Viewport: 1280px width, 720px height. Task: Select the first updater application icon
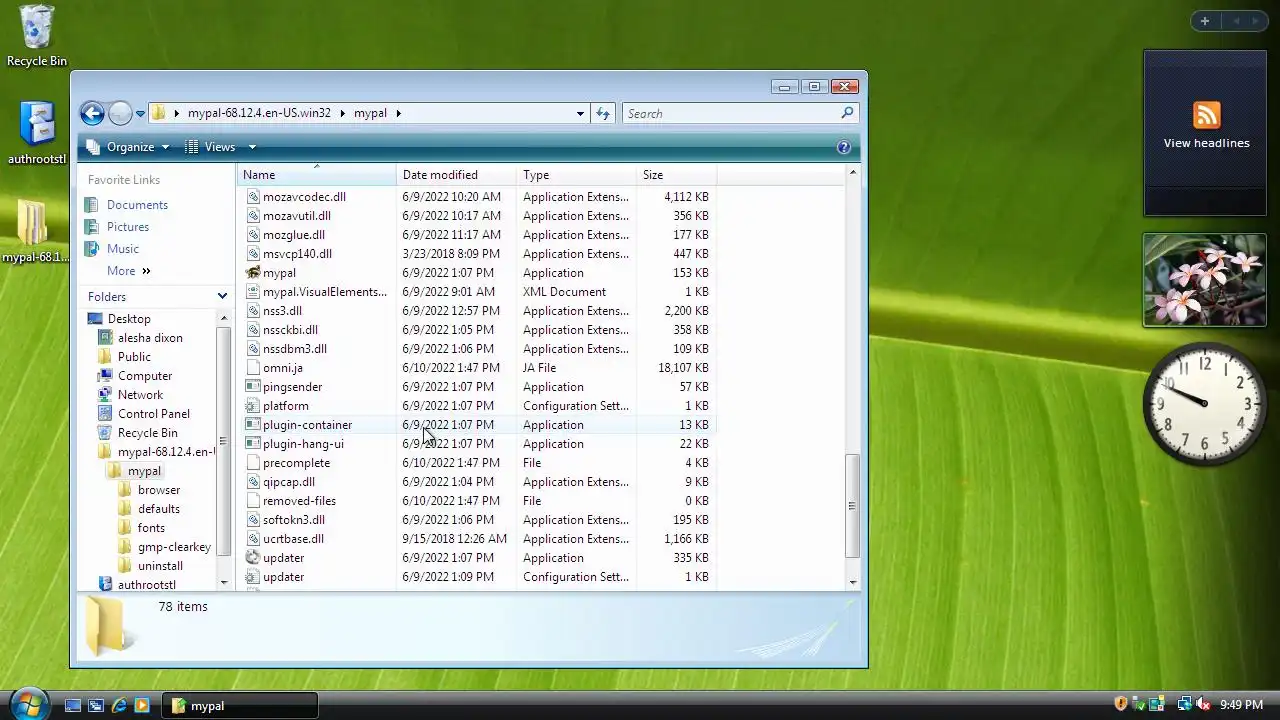(253, 558)
